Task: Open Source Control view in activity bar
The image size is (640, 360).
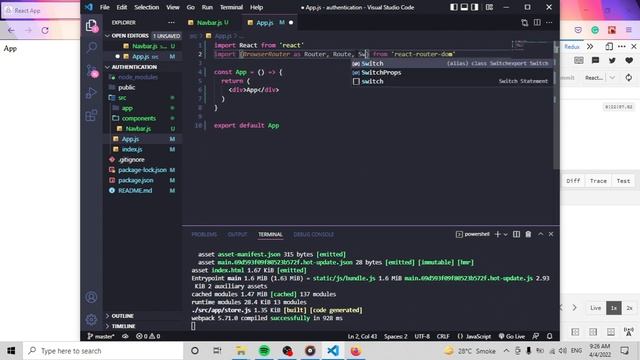Action: click(91, 71)
